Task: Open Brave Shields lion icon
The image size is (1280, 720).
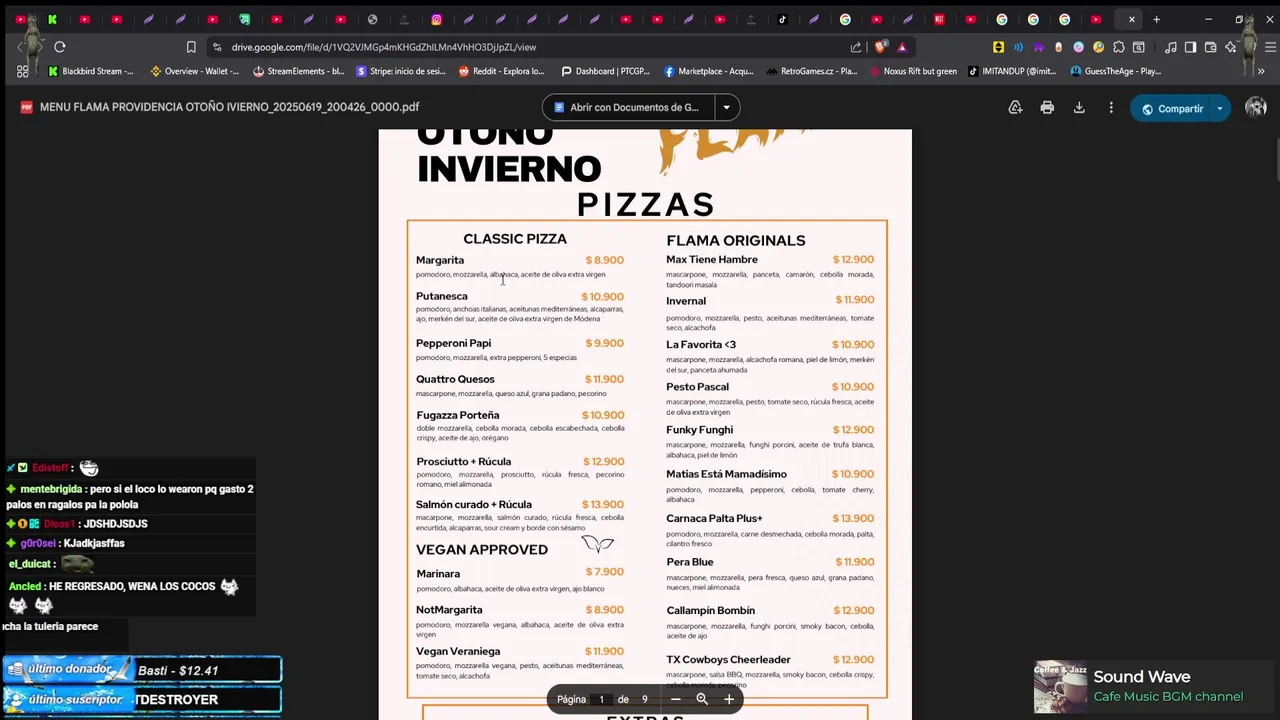Action: (881, 47)
